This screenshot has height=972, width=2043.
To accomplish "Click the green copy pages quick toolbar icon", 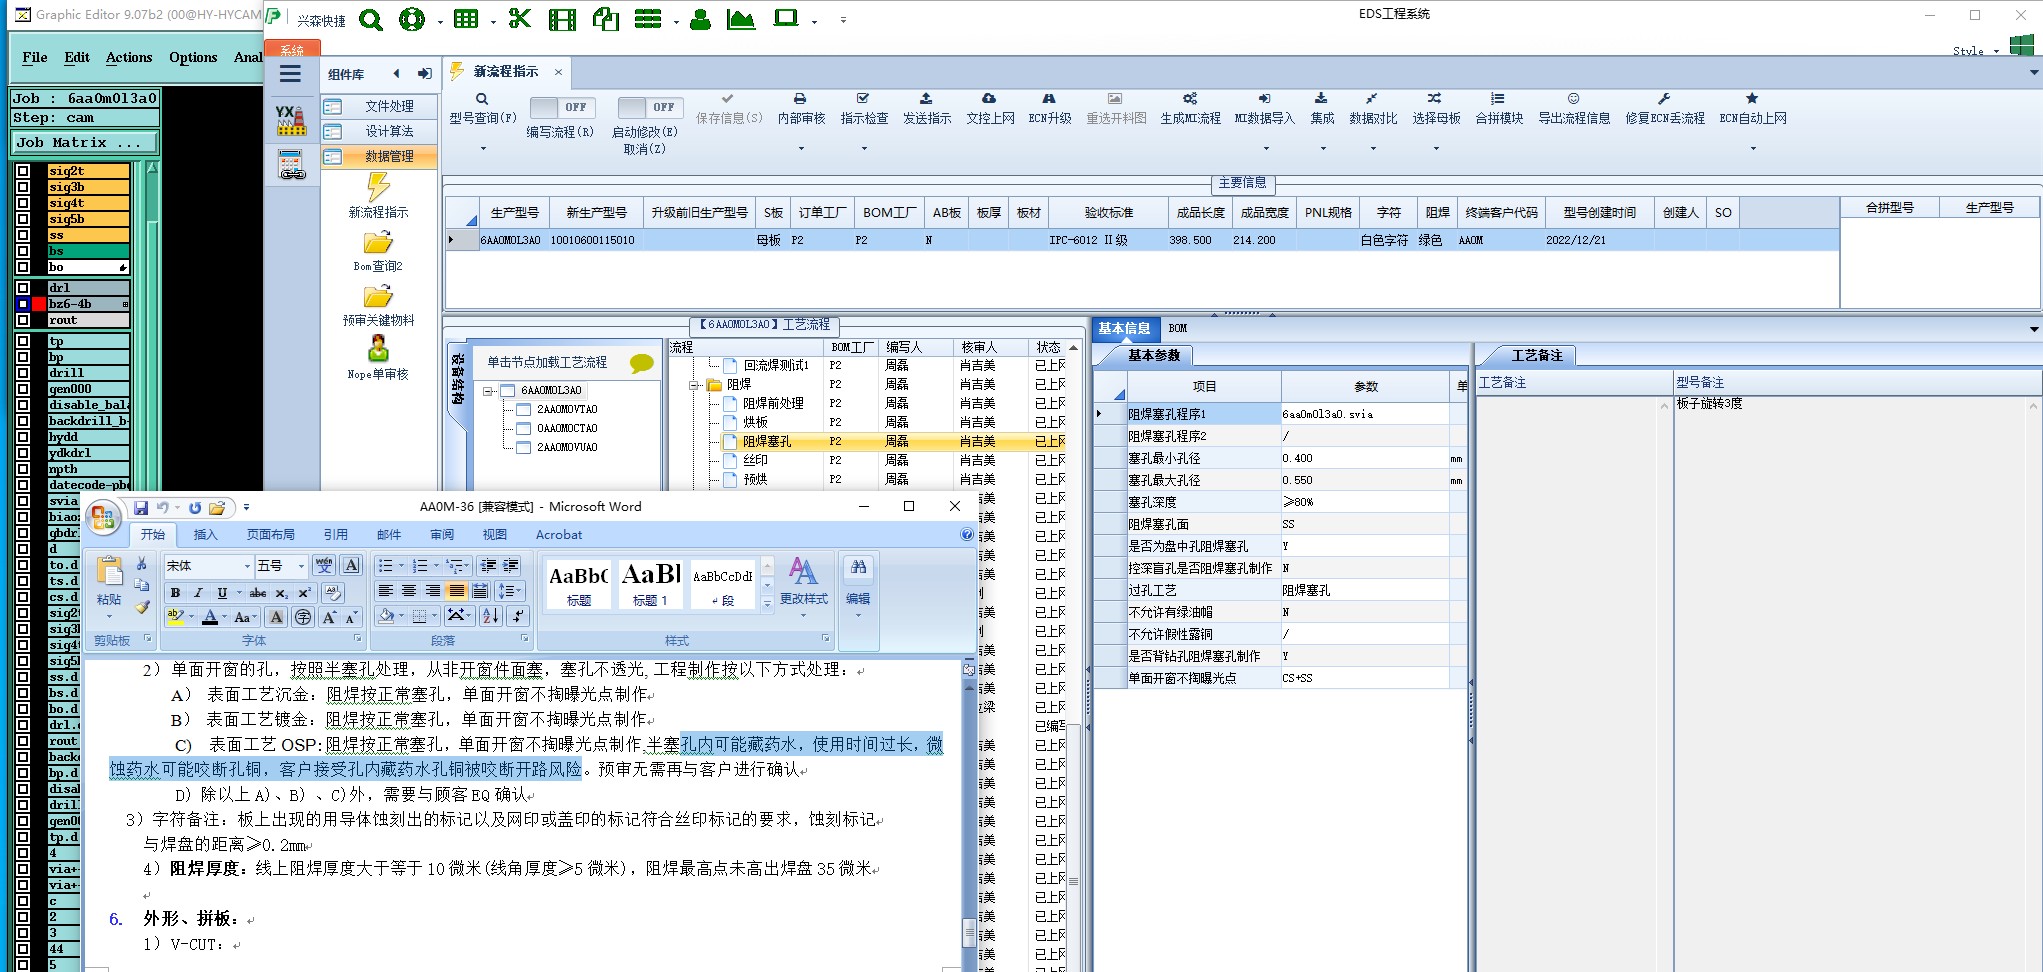I will coord(606,19).
